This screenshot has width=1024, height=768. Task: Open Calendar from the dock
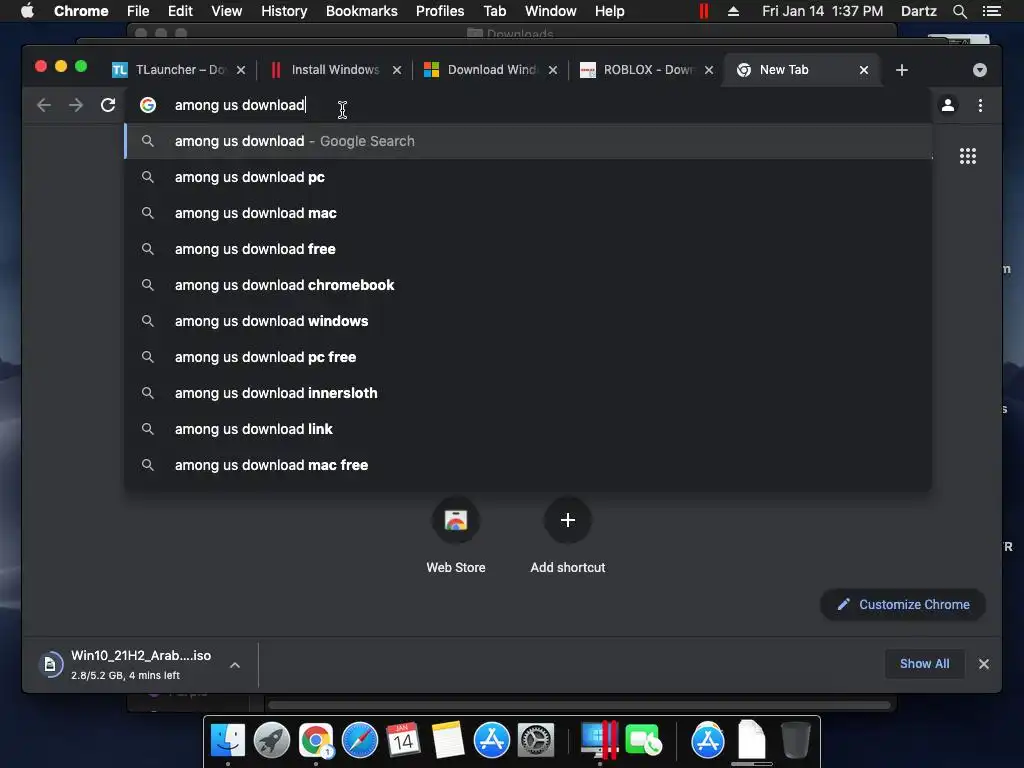pos(403,741)
